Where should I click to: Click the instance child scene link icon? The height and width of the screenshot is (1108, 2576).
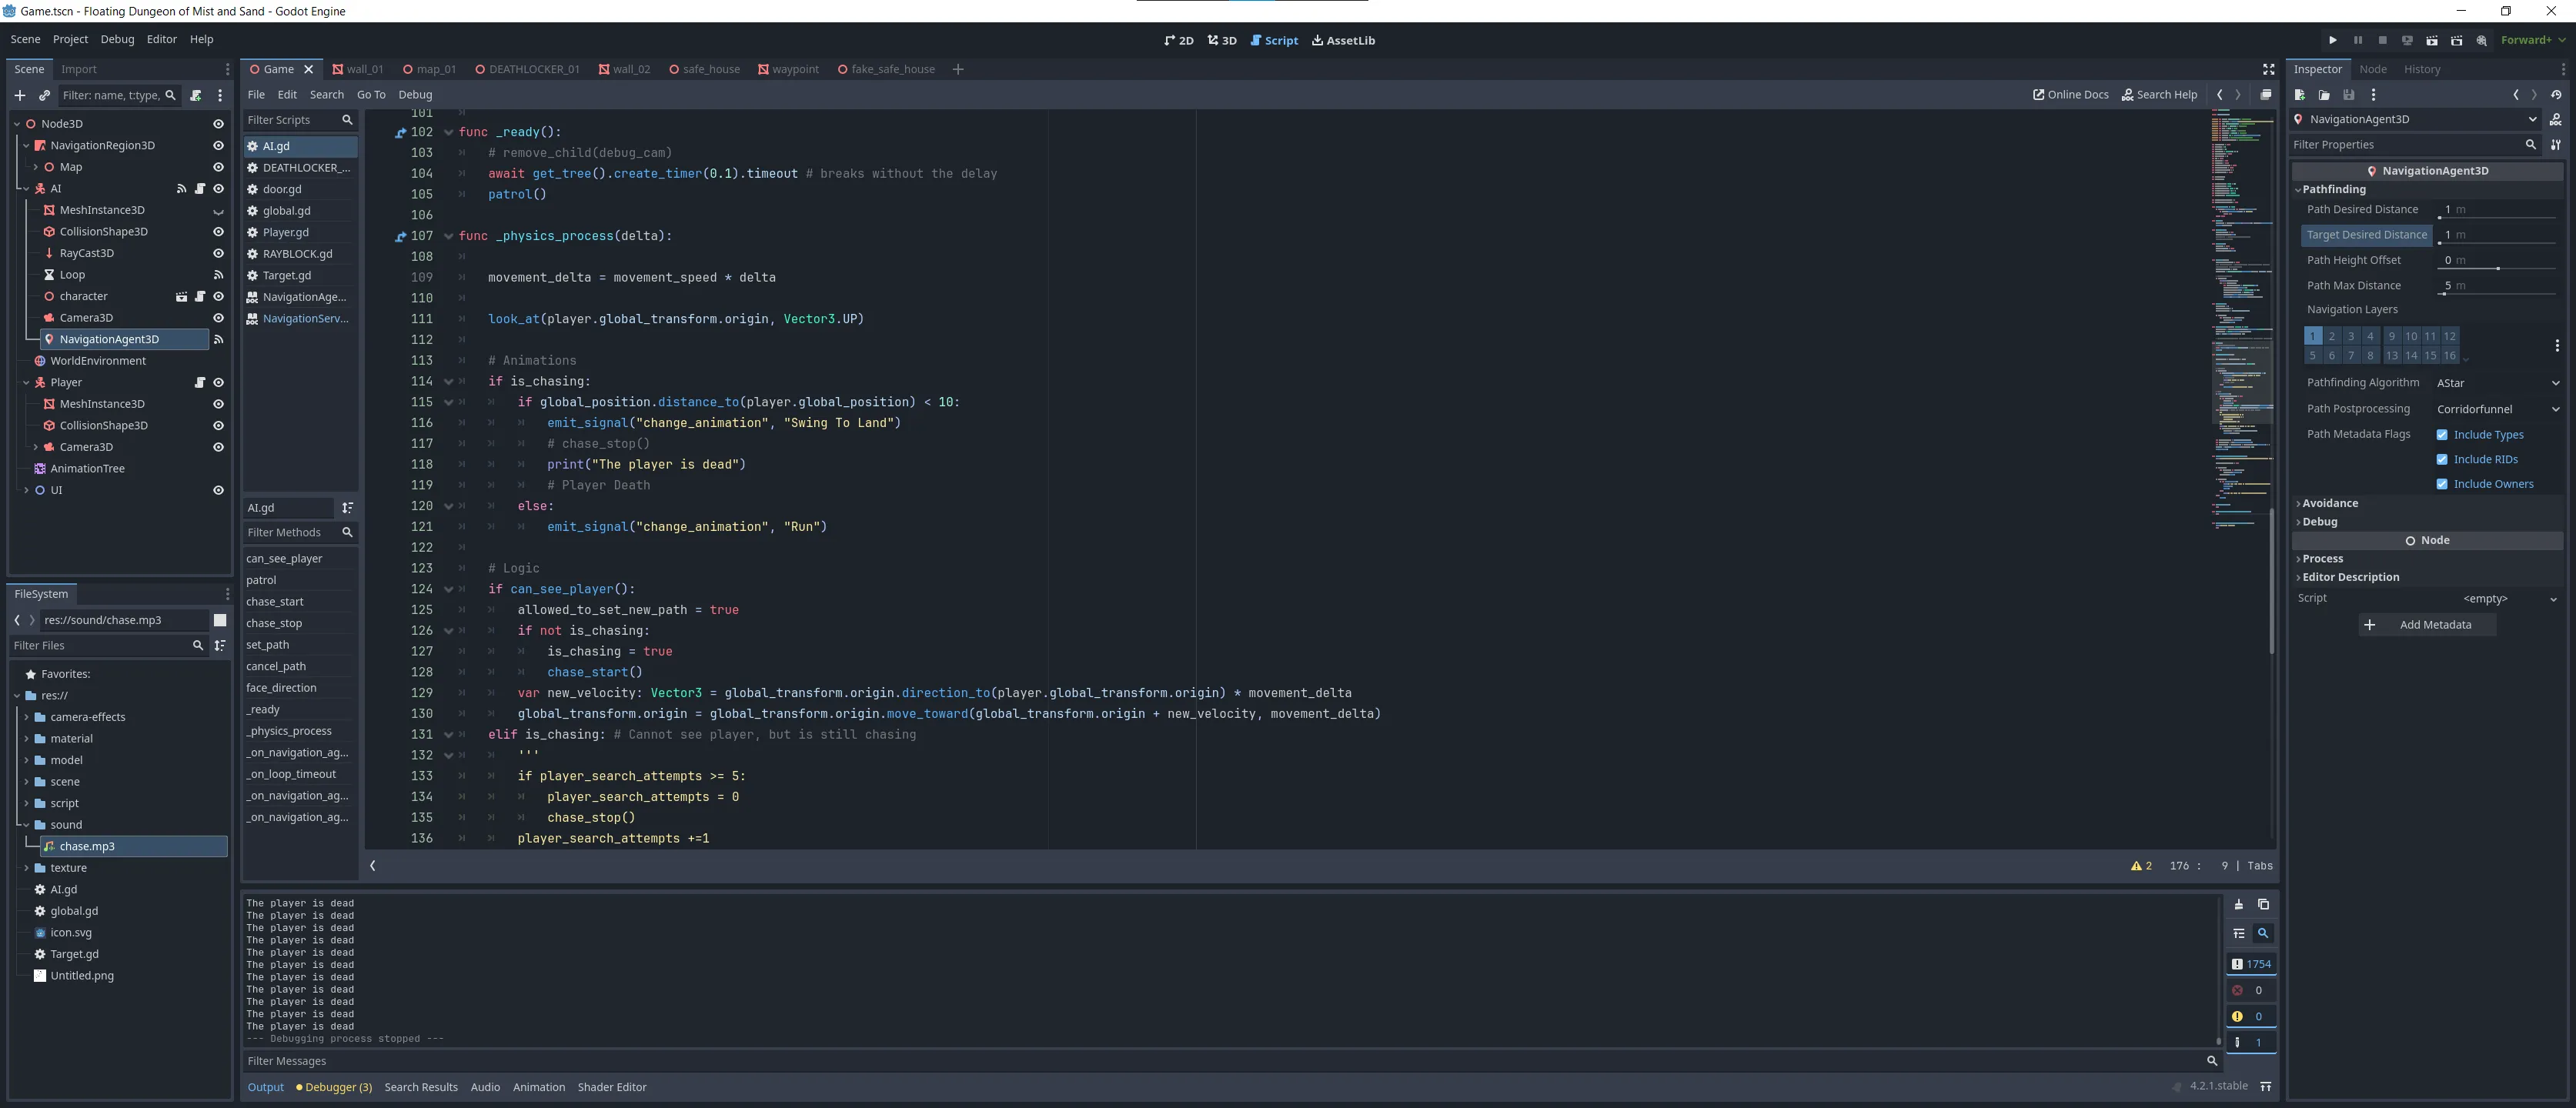(44, 95)
